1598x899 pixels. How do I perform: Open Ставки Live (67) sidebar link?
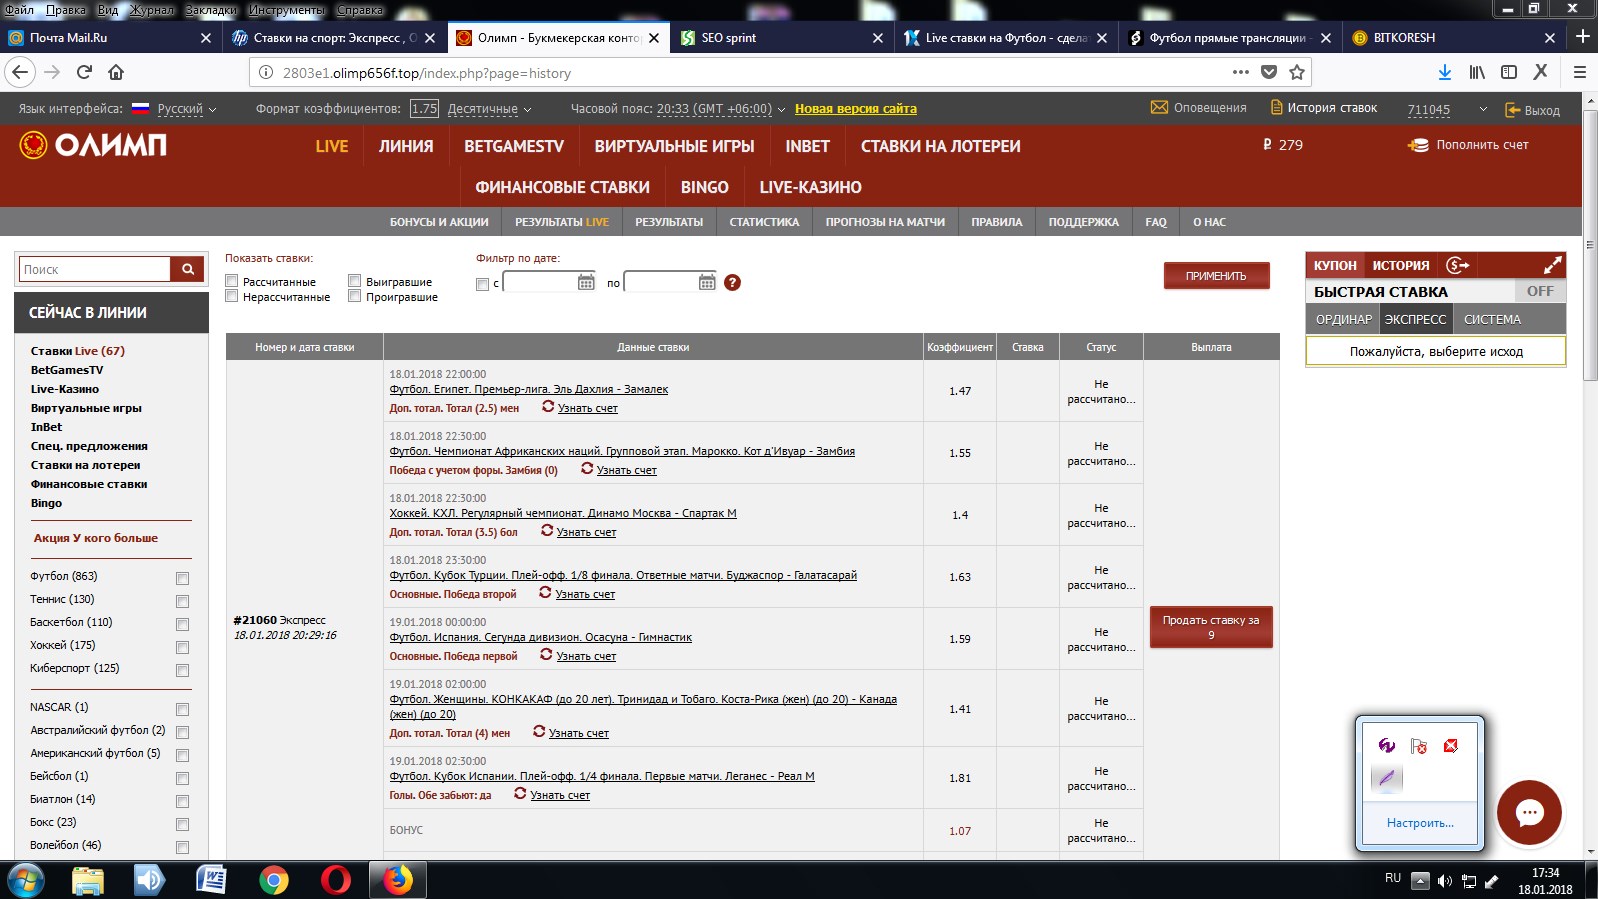77,351
